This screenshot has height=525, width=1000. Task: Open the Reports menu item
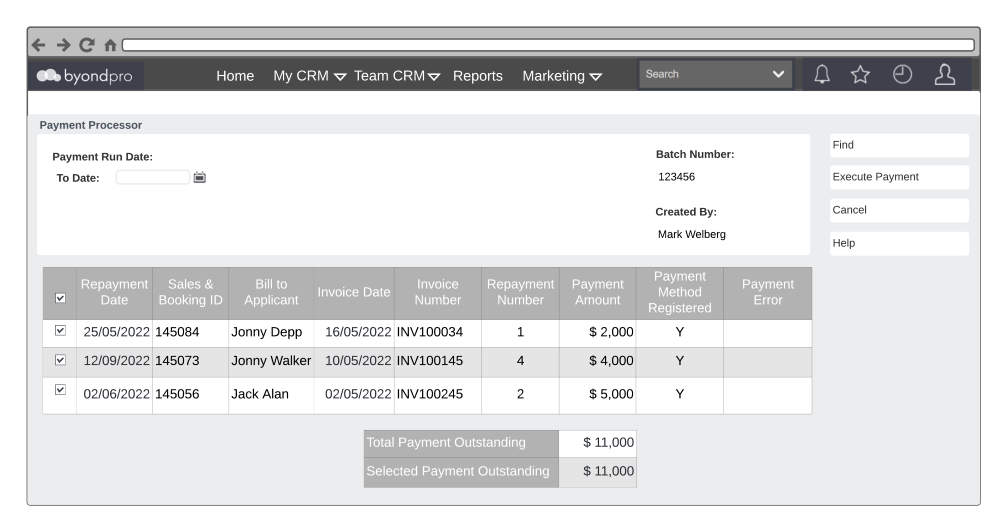coord(477,76)
